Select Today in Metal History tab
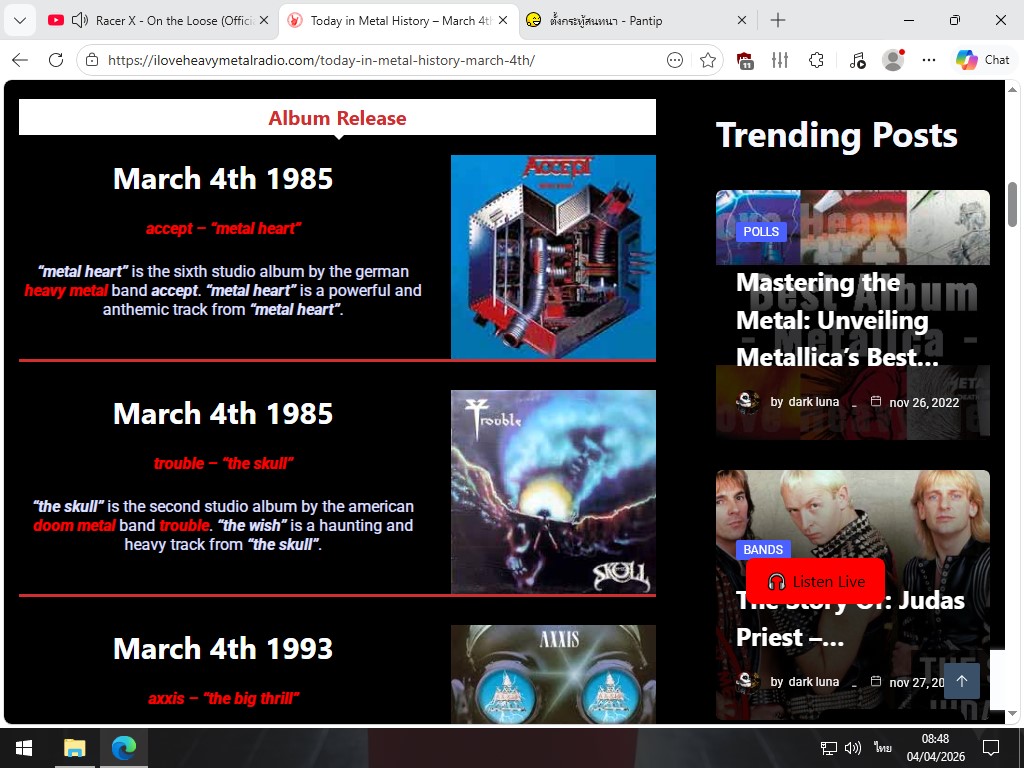 click(398, 20)
